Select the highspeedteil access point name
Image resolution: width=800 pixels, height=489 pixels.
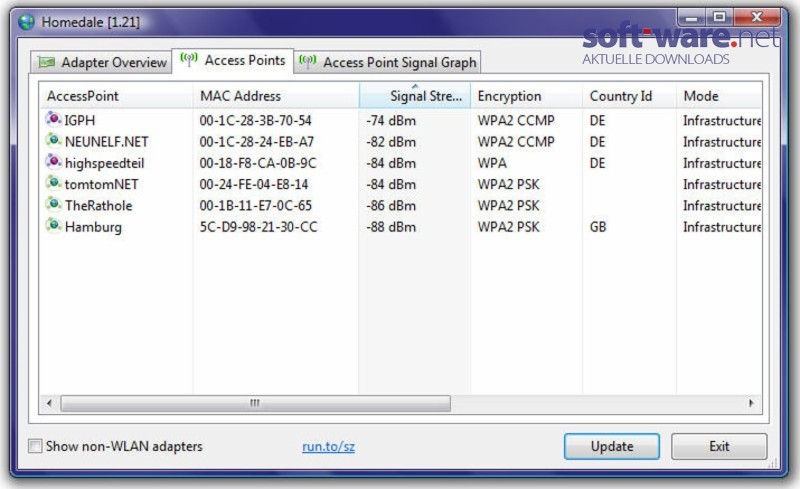click(105, 163)
